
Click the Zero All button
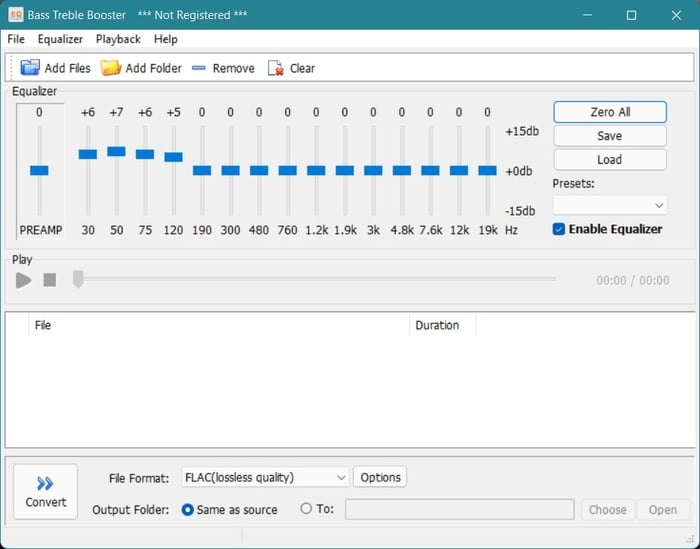click(x=610, y=112)
